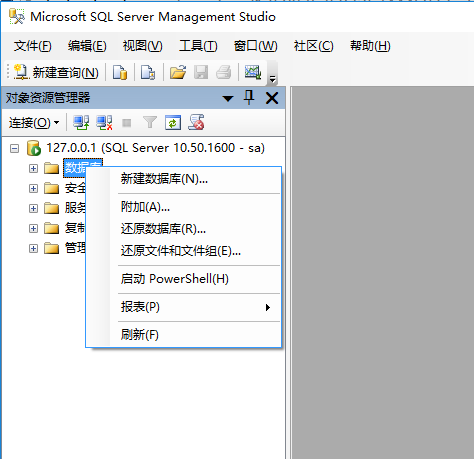The width and height of the screenshot is (474, 459).
Task: Select the 服务 tree label
Action: [x=75, y=208]
